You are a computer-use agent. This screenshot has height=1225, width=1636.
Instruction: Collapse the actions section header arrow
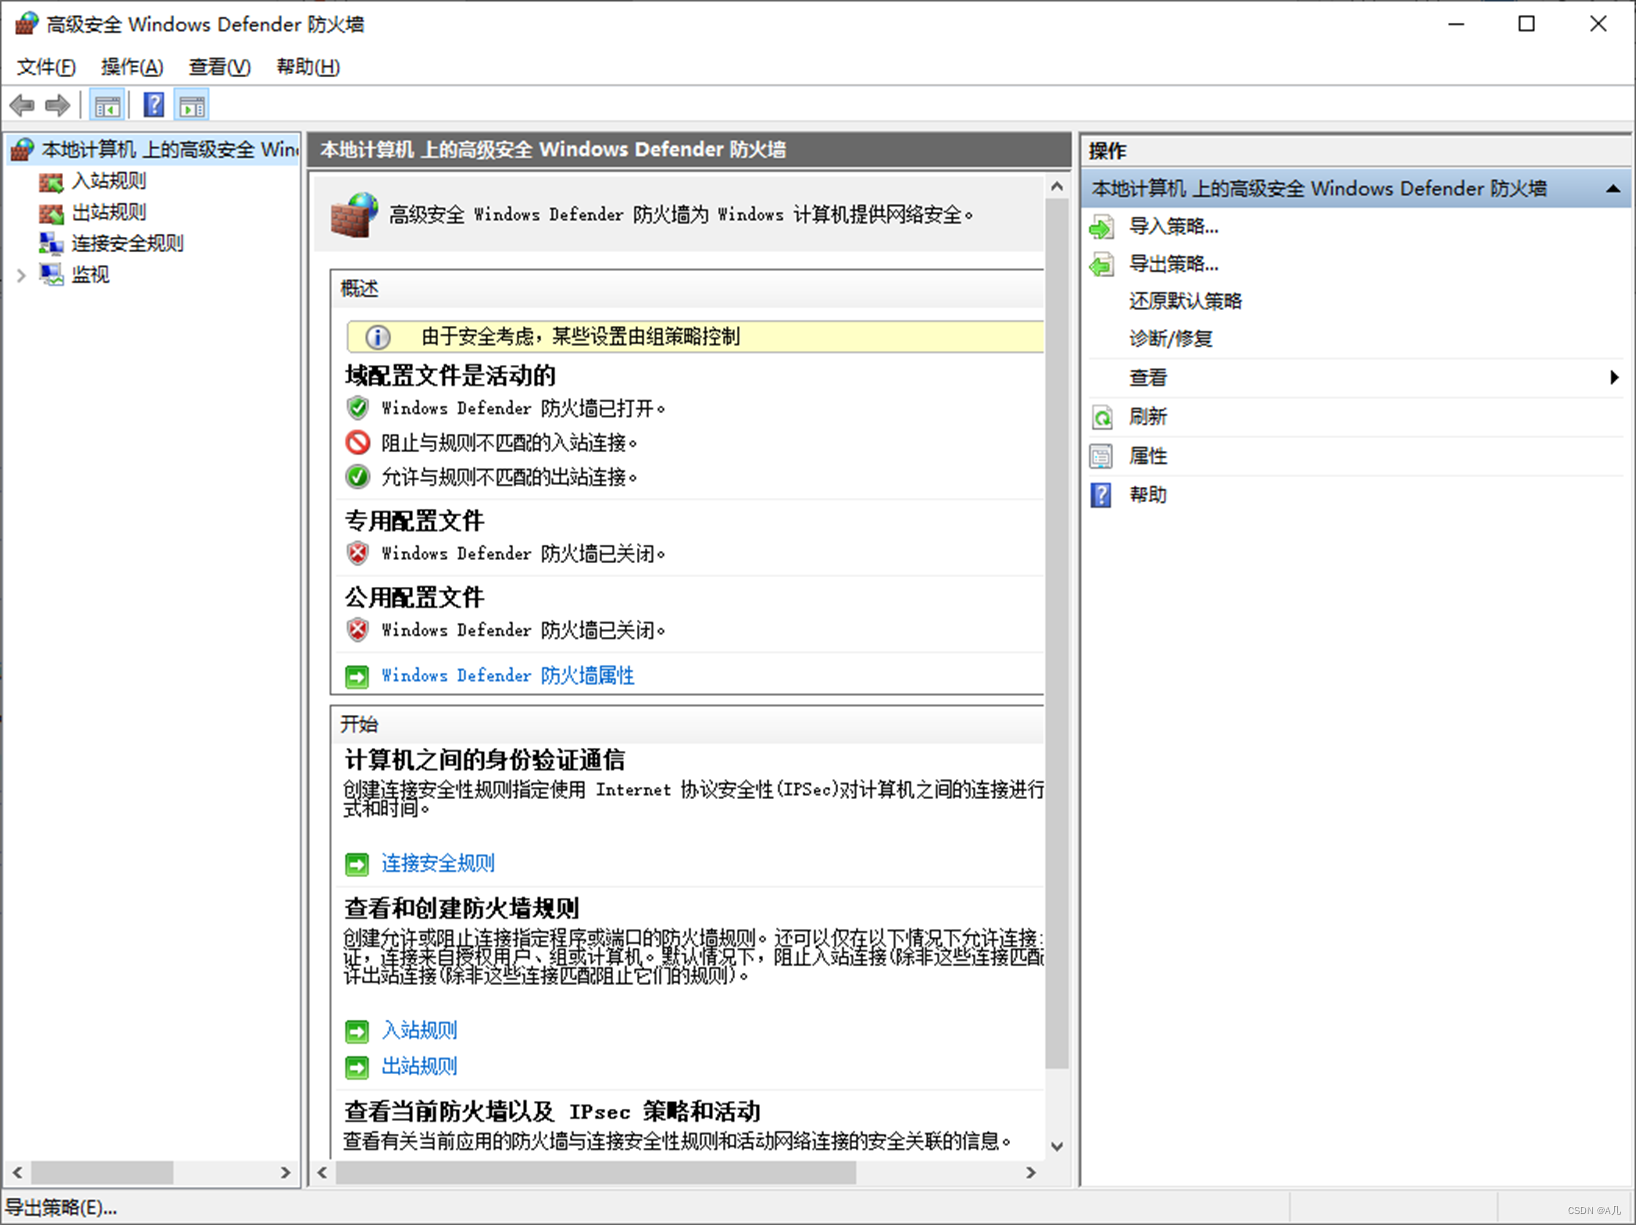click(1612, 189)
